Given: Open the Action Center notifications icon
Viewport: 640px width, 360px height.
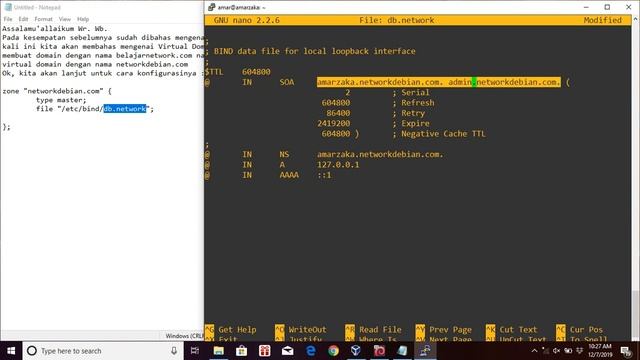Looking at the screenshot, I should 626,351.
